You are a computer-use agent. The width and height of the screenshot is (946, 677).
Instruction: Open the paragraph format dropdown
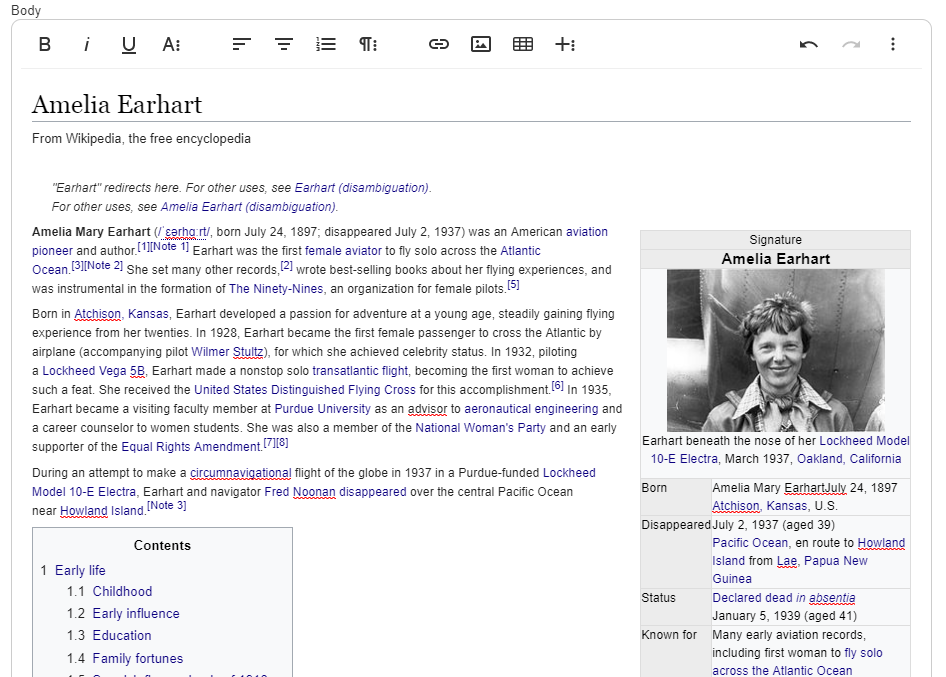368,44
